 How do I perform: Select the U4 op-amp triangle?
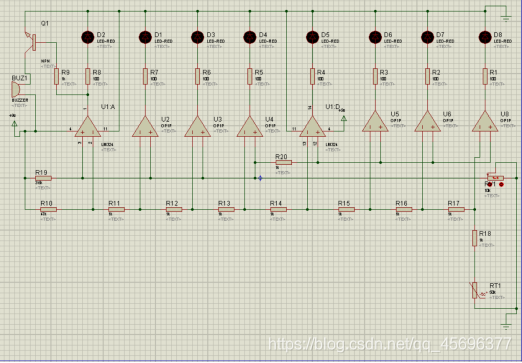[x=250, y=127]
